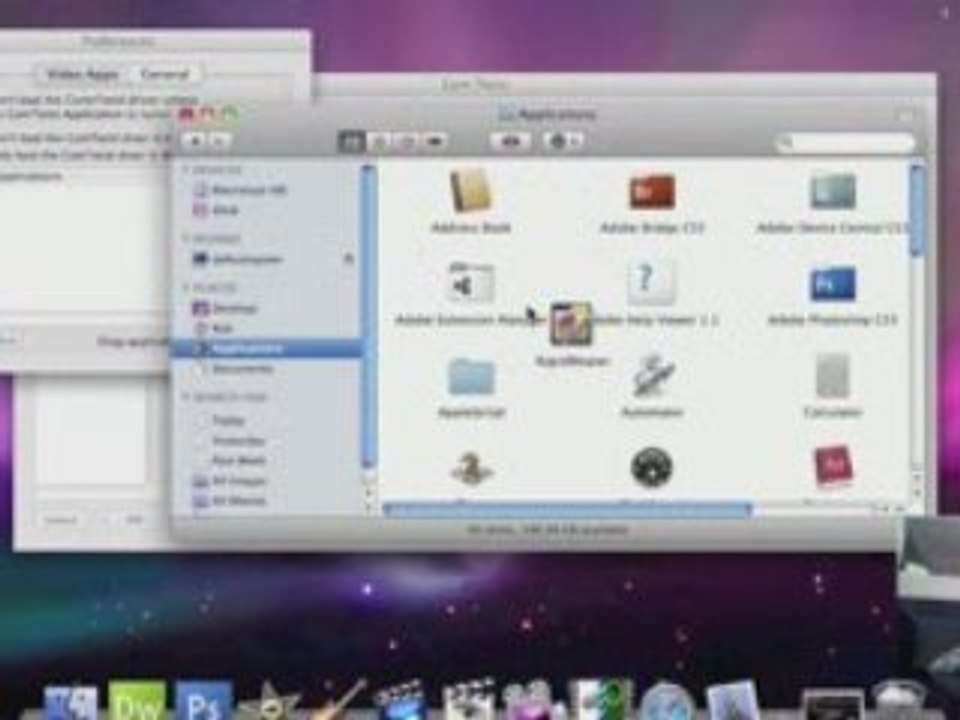Collapse the SEARCH FOR section in the sidebar
Viewport: 960px width, 720px height.
(186, 397)
